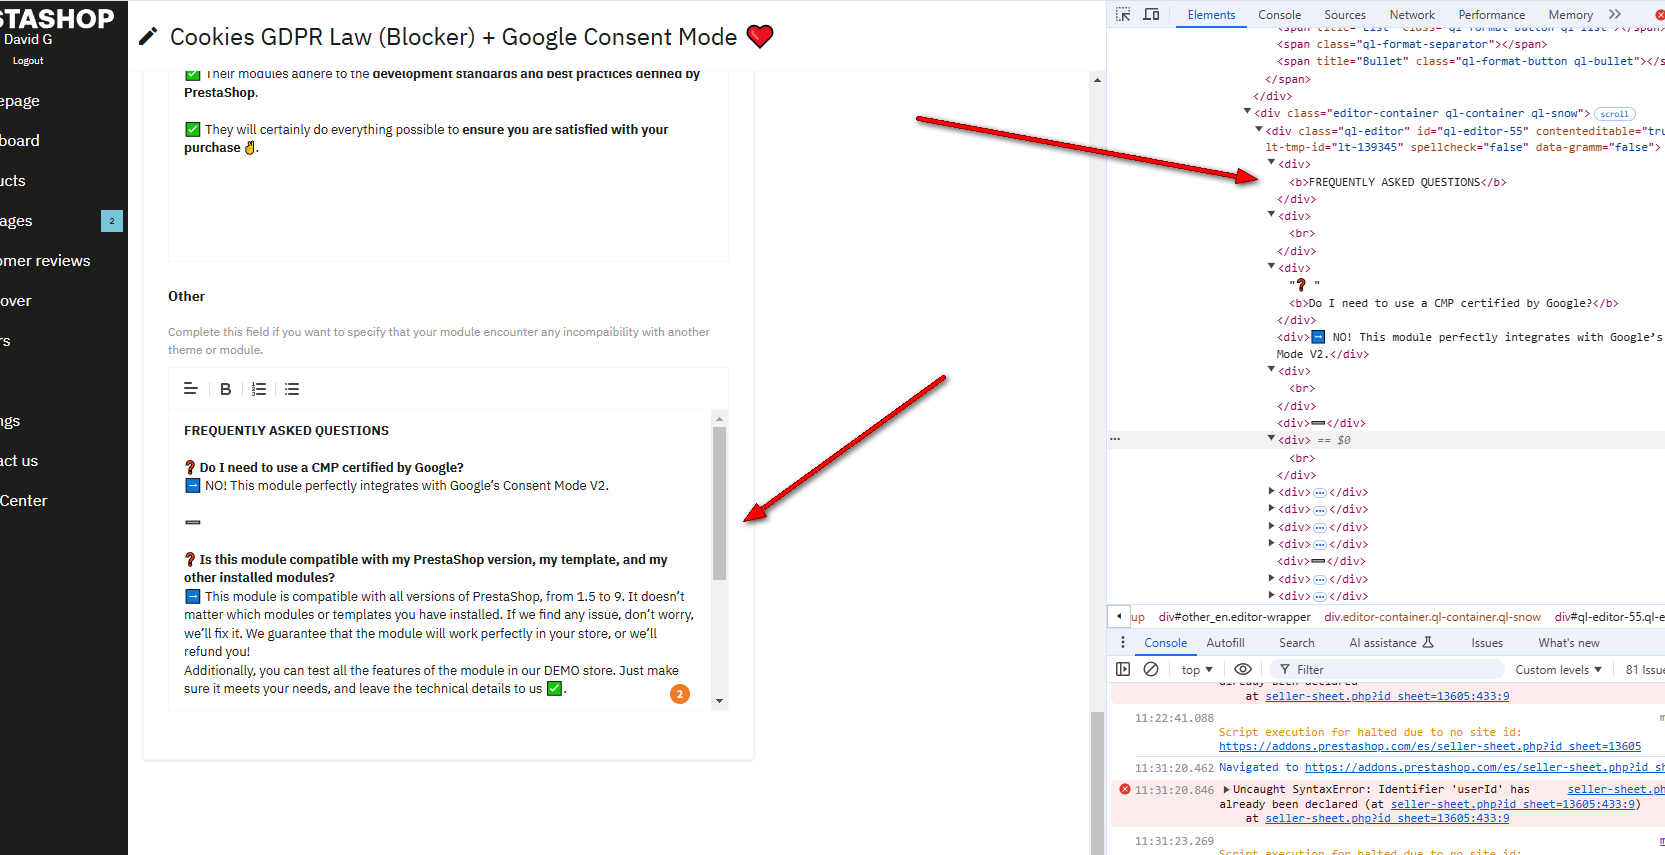Open the sidebar item ending in "Center"

click(x=24, y=501)
